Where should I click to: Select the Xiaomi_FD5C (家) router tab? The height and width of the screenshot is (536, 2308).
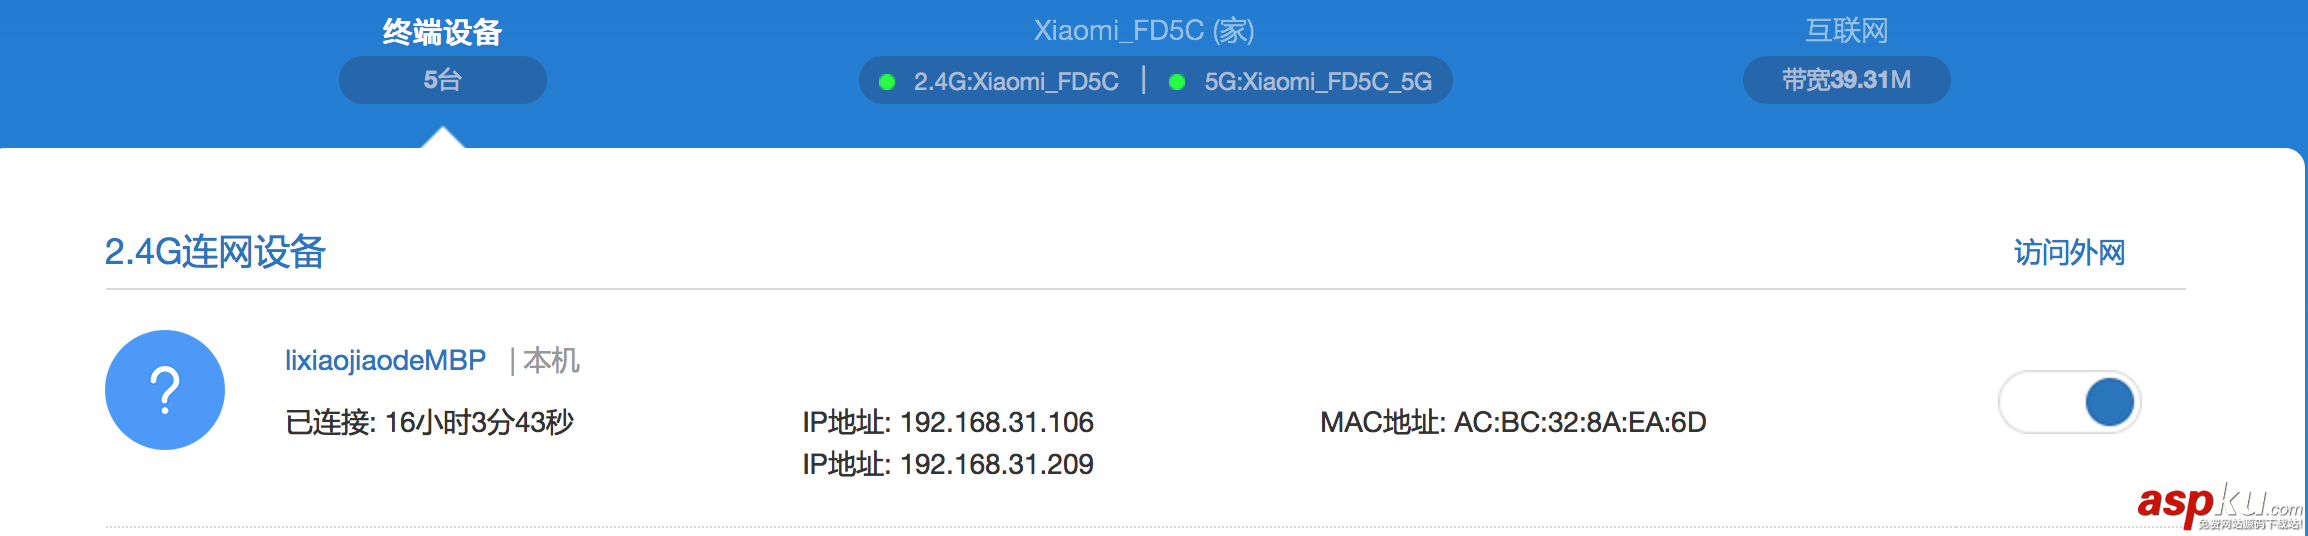point(1144,31)
